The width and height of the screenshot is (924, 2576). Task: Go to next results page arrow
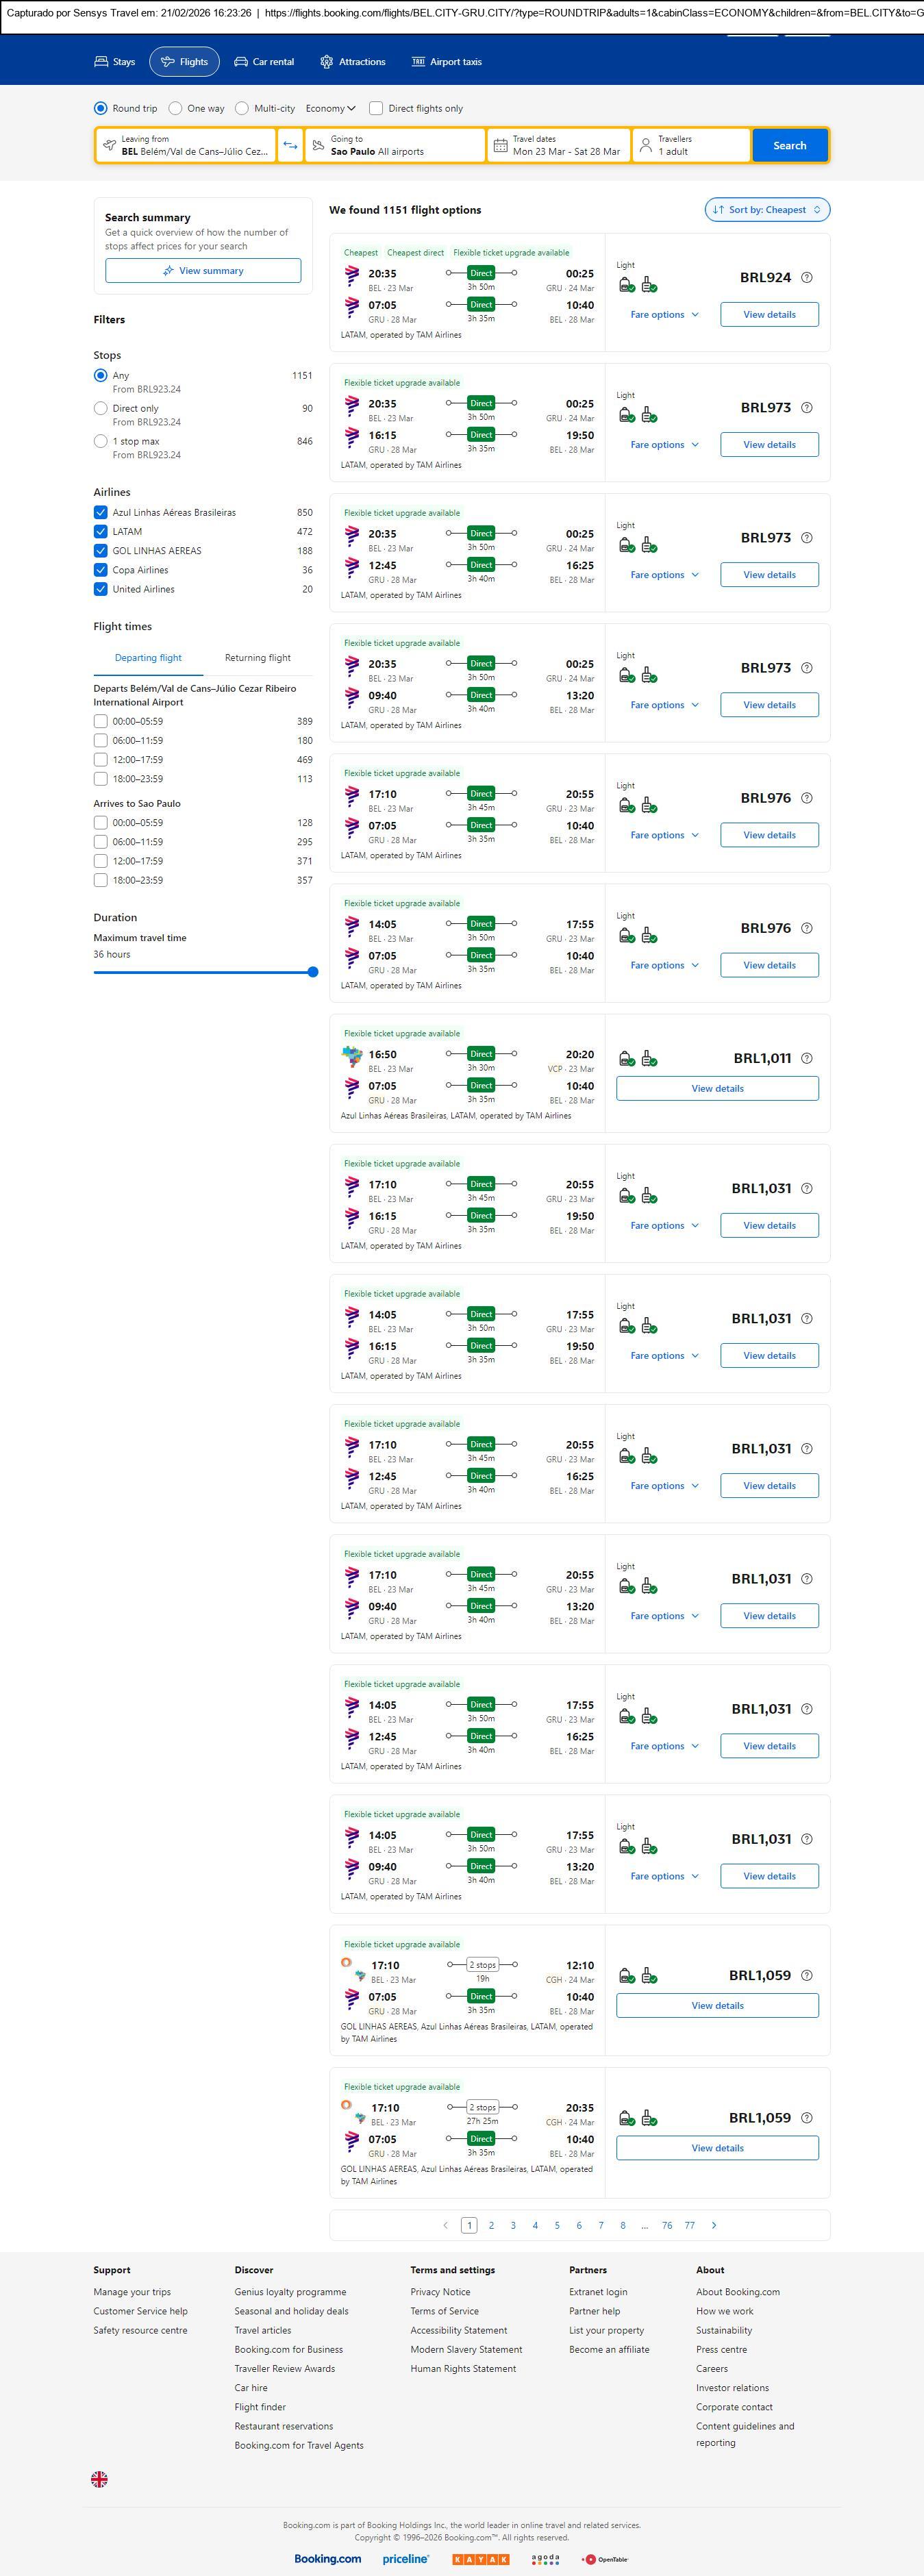714,2226
